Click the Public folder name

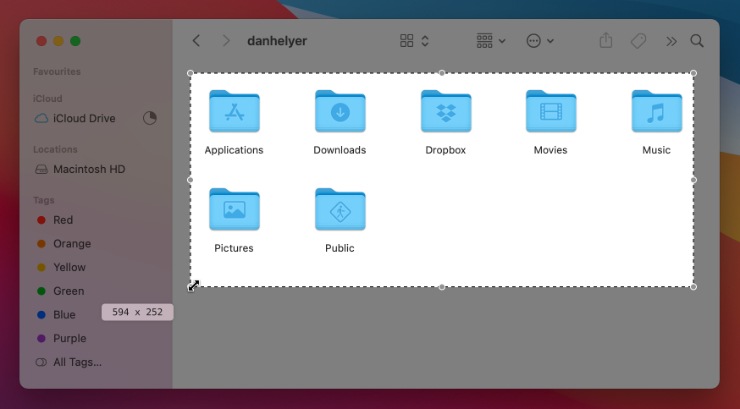pyautogui.click(x=340, y=248)
